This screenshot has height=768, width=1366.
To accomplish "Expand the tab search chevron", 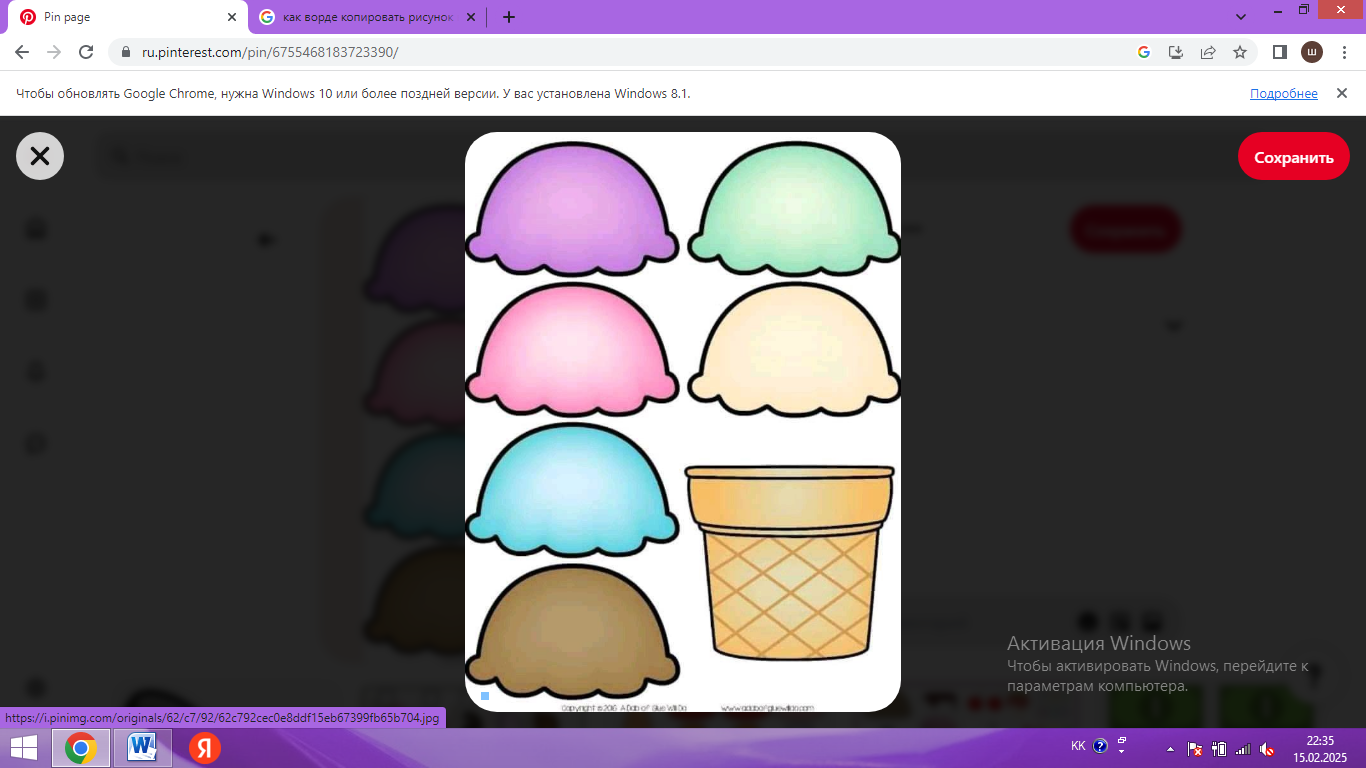I will tap(1241, 17).
